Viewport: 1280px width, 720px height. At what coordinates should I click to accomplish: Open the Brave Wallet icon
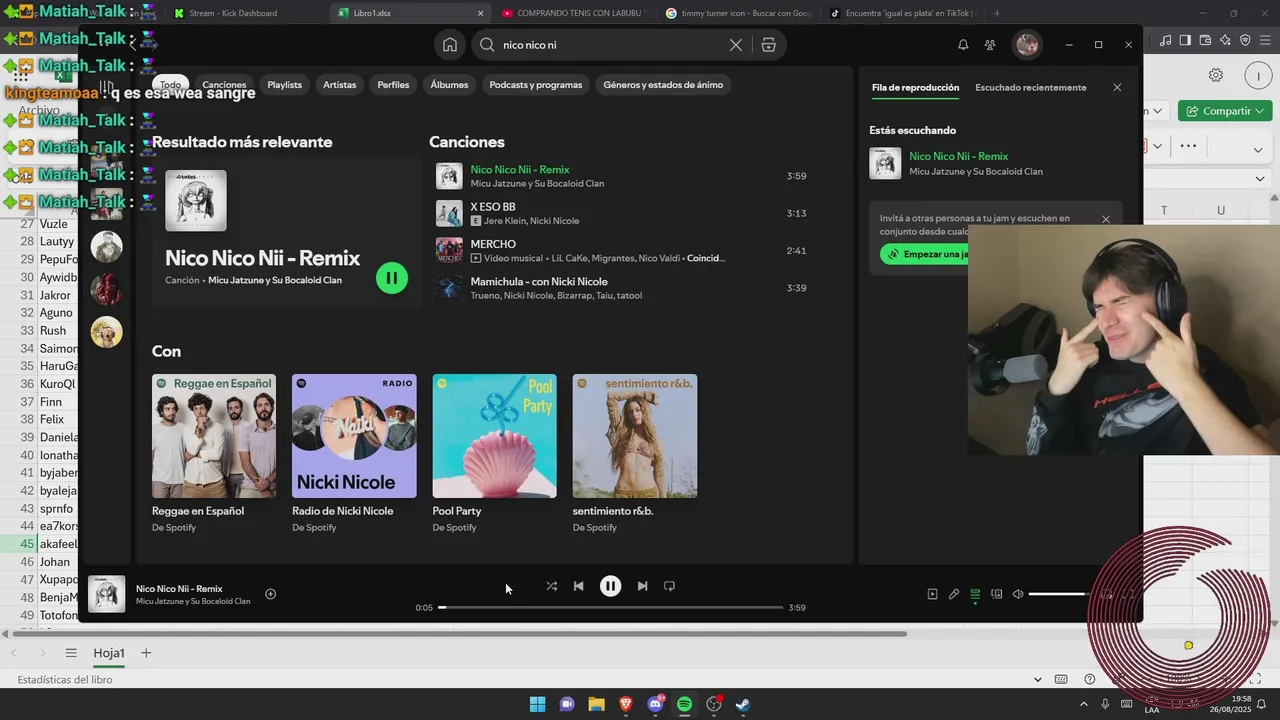(x=1205, y=40)
